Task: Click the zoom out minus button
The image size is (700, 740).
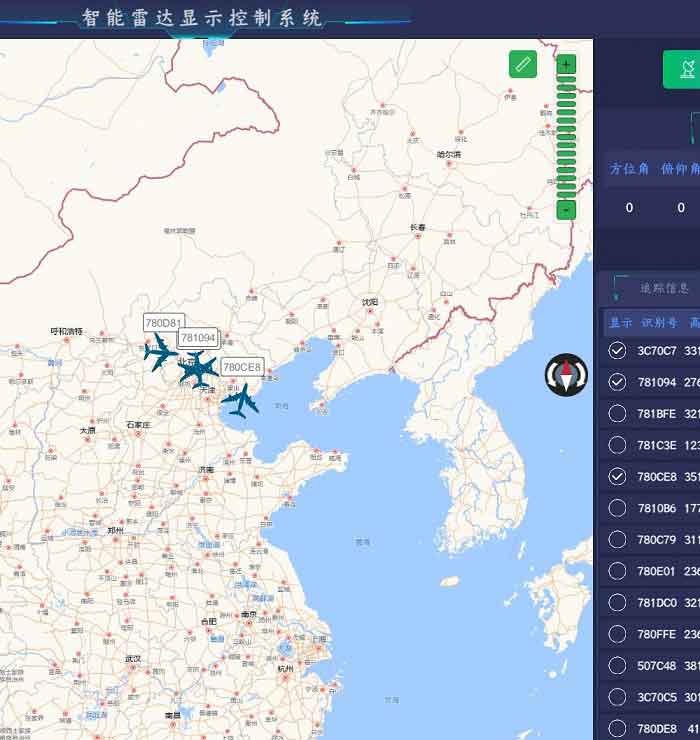Action: (x=566, y=210)
